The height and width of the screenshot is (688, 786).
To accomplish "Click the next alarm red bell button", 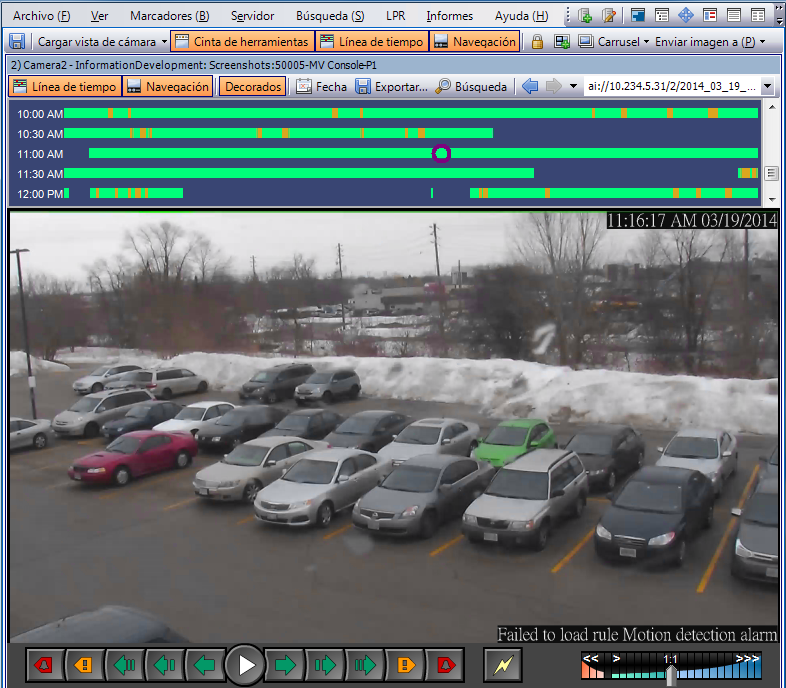I will [445, 665].
